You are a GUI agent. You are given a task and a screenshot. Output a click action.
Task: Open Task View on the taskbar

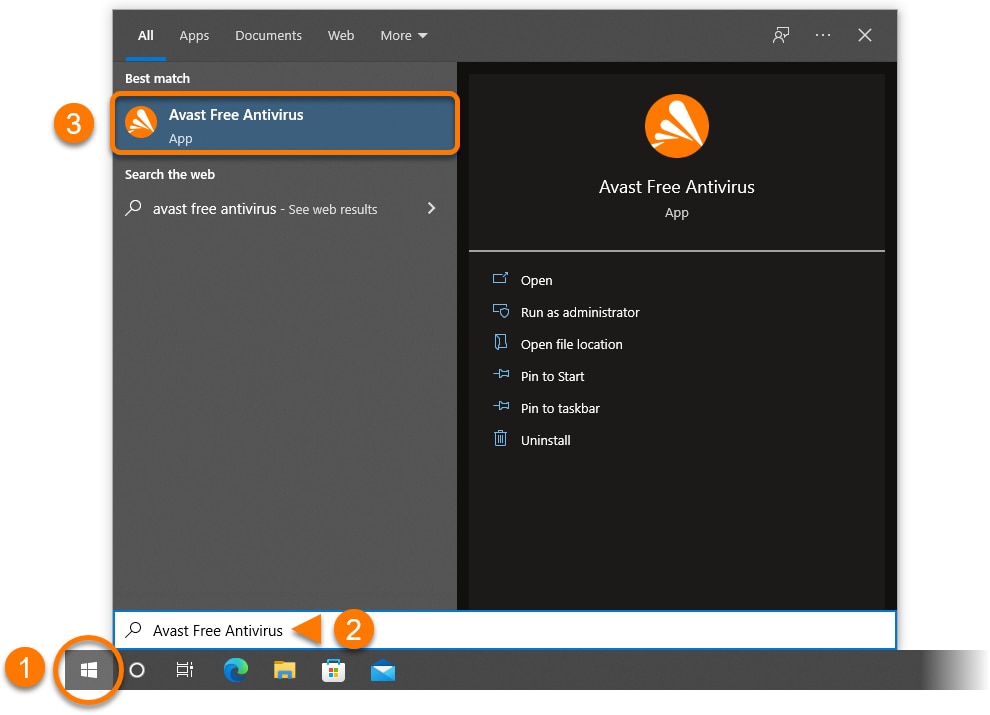[184, 670]
